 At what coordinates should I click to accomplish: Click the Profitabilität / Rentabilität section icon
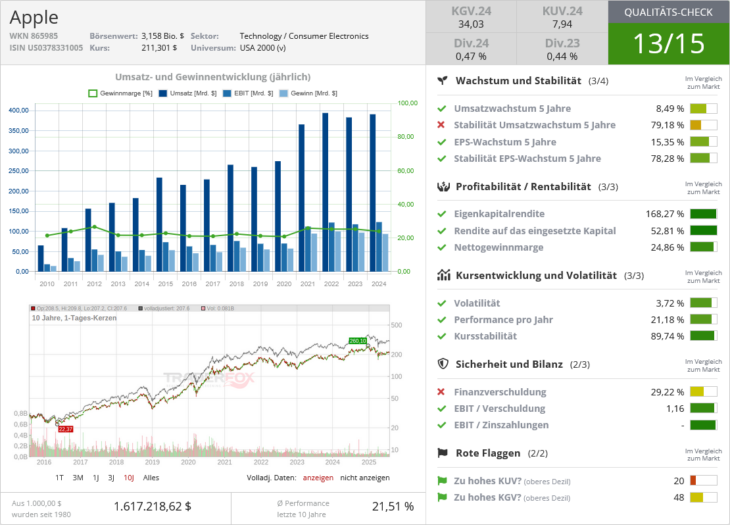click(x=443, y=187)
